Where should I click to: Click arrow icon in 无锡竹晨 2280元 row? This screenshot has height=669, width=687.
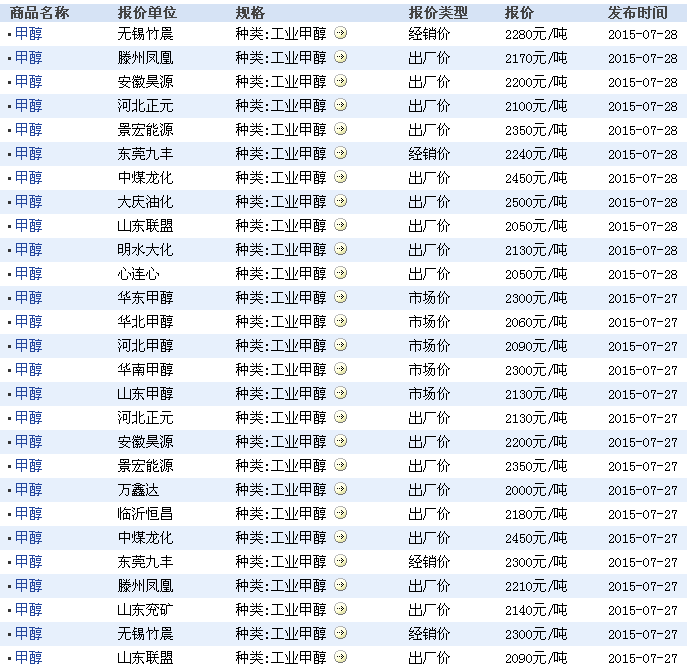(340, 33)
